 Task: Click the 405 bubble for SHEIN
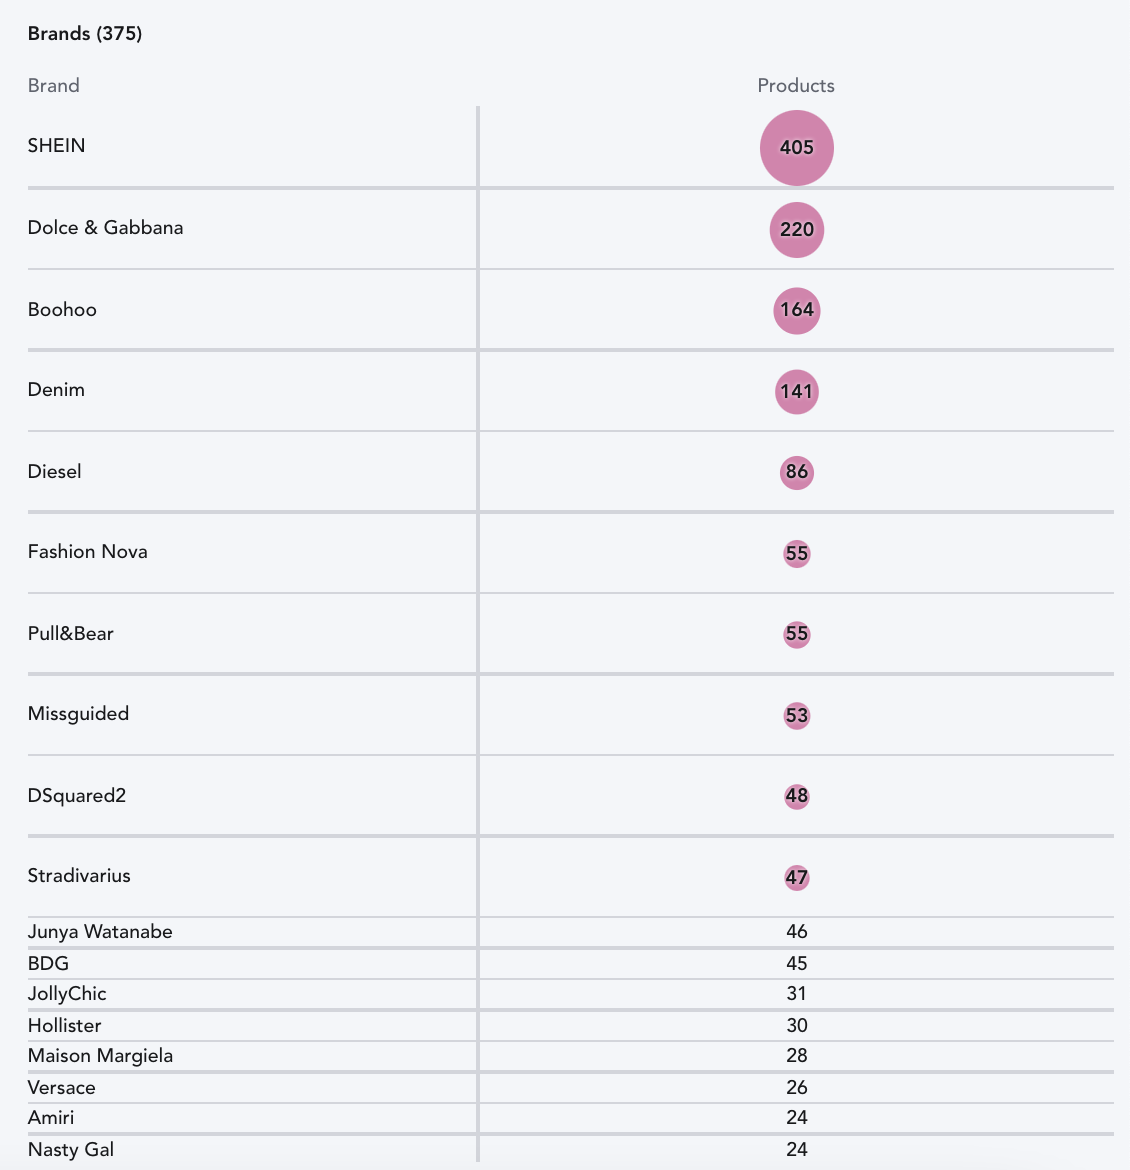[x=796, y=148]
